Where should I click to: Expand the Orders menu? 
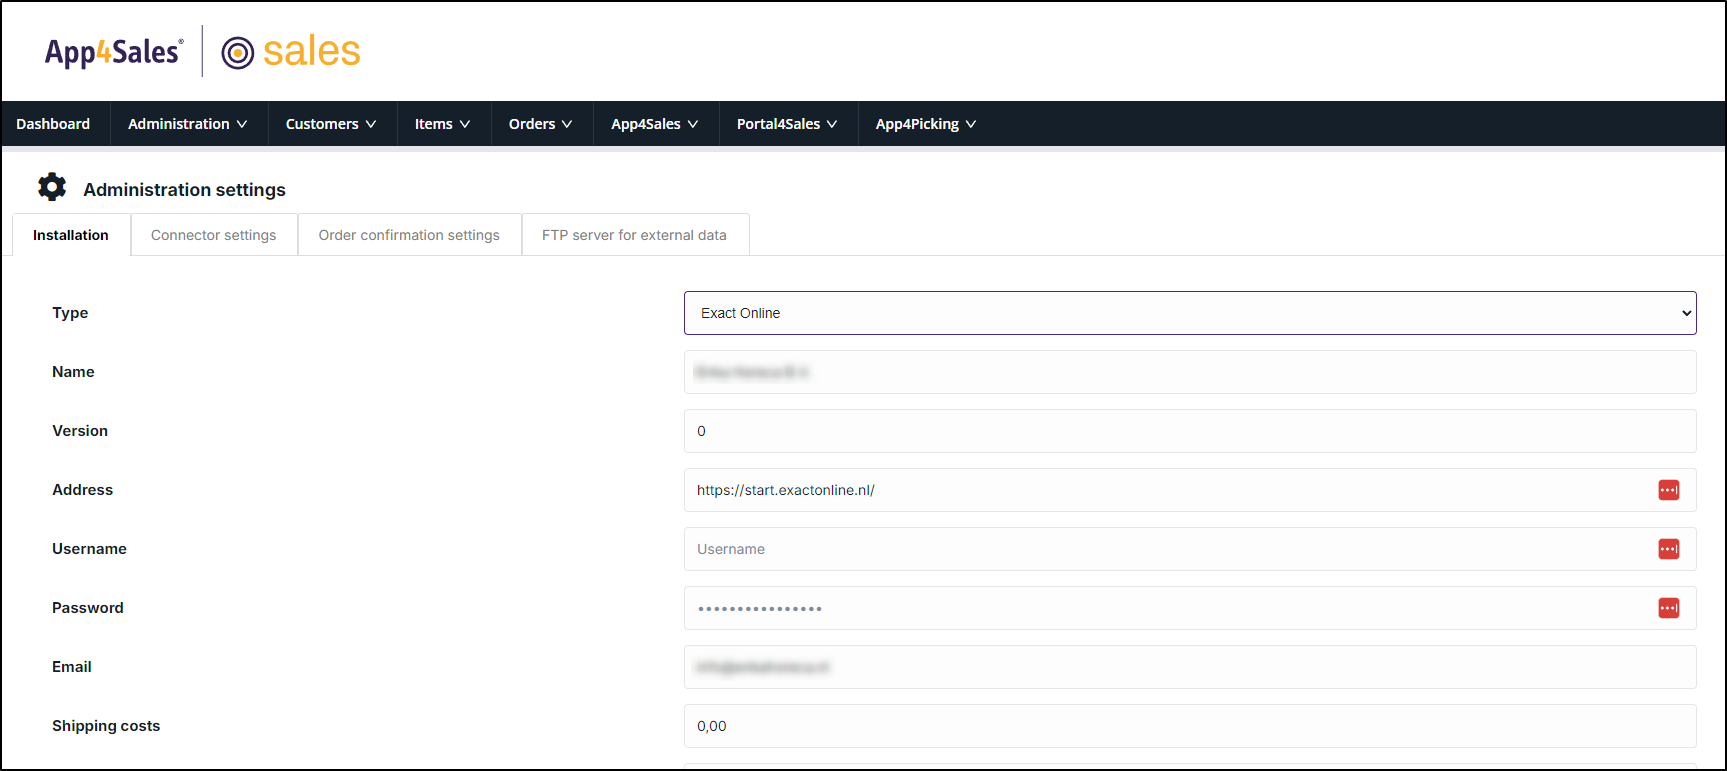click(x=541, y=124)
